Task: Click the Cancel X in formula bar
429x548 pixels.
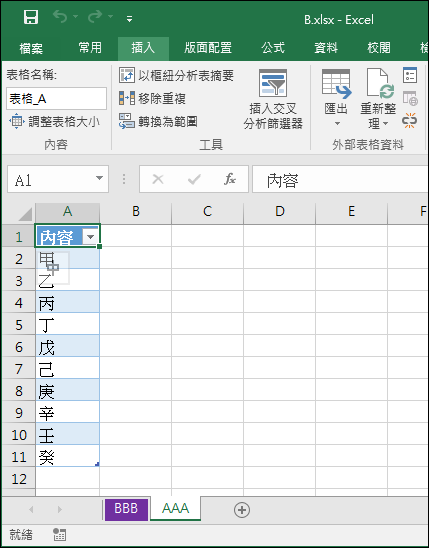Action: [158, 179]
